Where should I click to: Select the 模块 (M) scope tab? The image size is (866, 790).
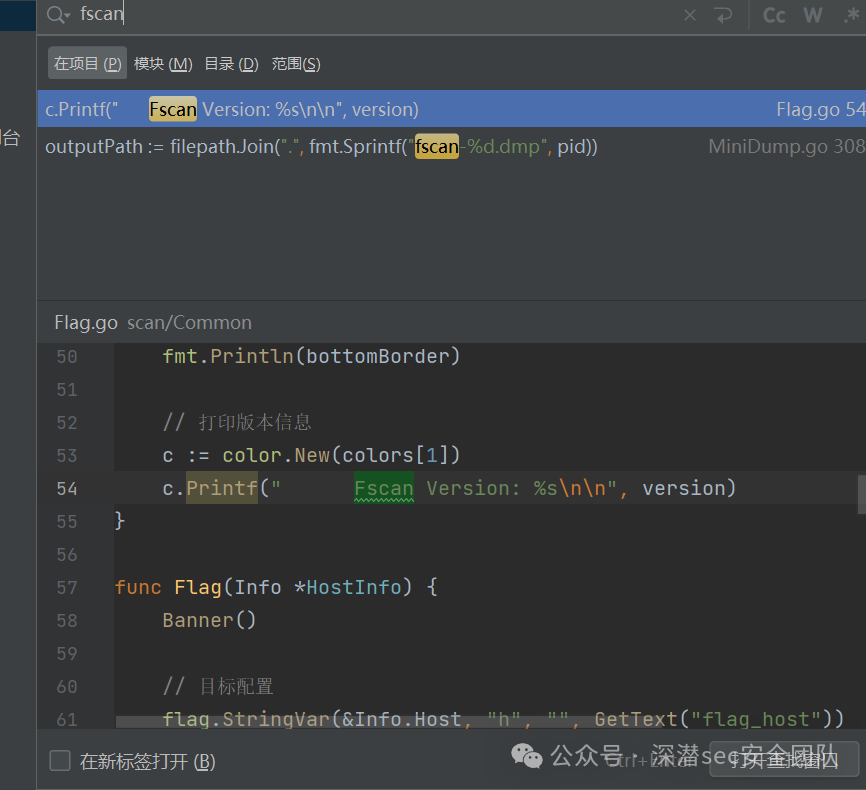point(163,64)
